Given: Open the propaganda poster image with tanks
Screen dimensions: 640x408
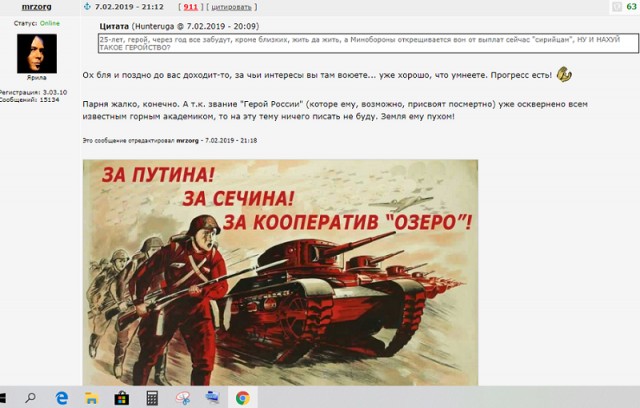Looking at the screenshot, I should (280, 273).
